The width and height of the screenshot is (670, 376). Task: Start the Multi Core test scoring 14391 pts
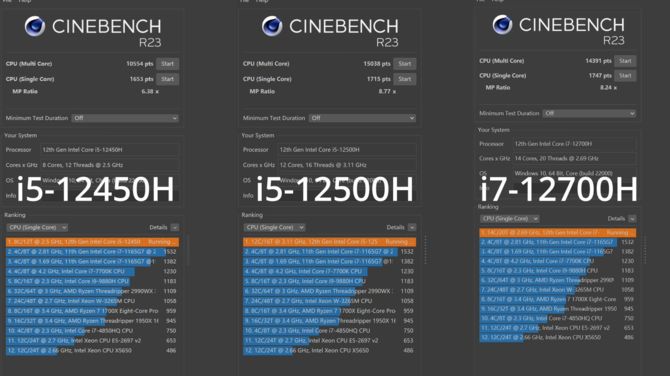click(x=625, y=61)
